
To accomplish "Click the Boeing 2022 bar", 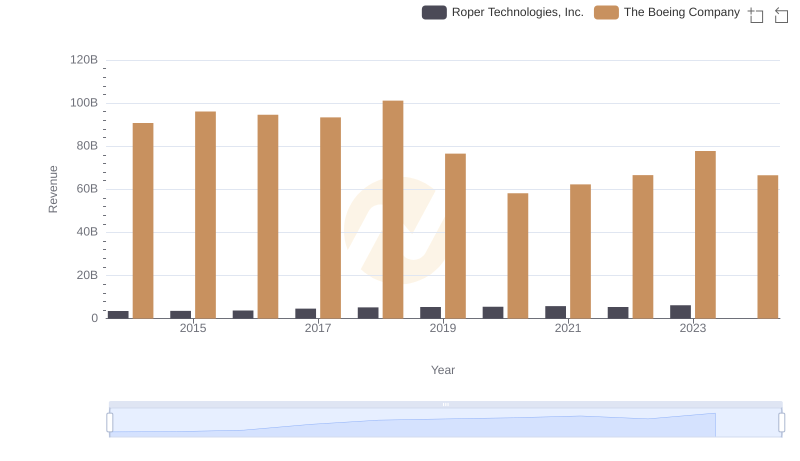I will tap(643, 247).
